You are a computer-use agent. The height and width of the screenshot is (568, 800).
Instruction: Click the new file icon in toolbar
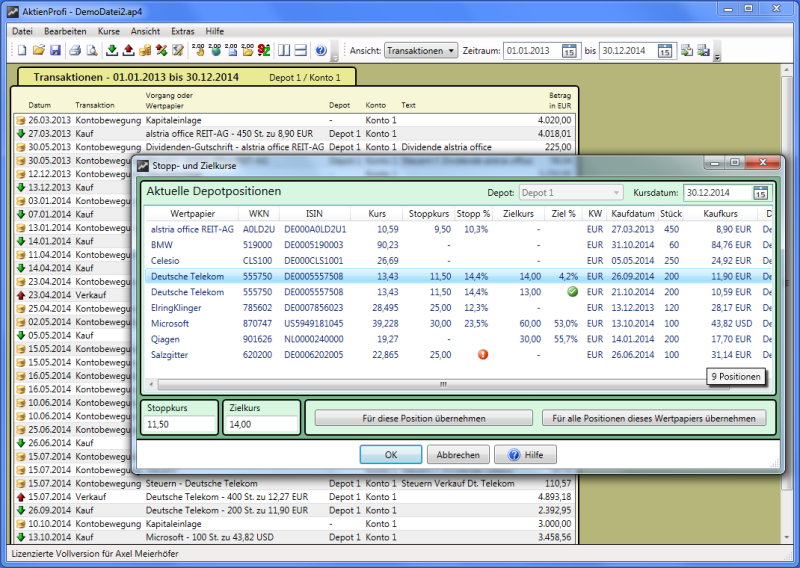(x=22, y=50)
